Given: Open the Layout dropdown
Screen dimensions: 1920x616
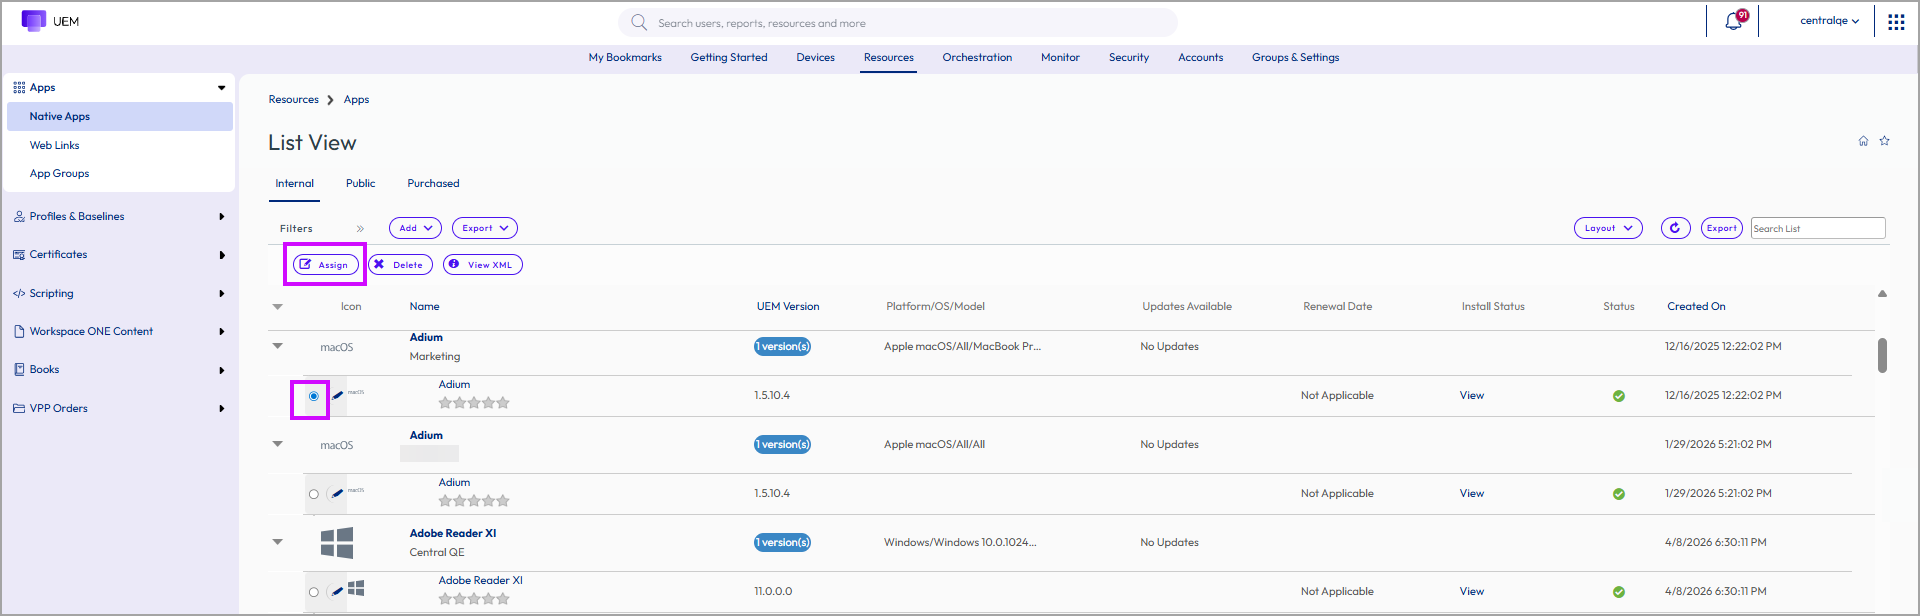Looking at the screenshot, I should pos(1608,228).
